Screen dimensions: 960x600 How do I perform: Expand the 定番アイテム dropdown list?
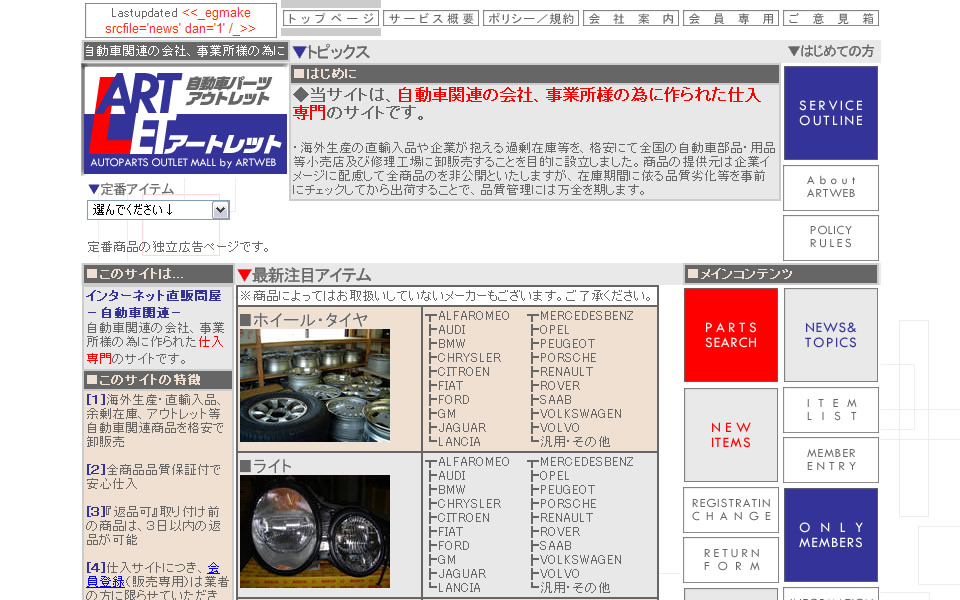coord(158,210)
